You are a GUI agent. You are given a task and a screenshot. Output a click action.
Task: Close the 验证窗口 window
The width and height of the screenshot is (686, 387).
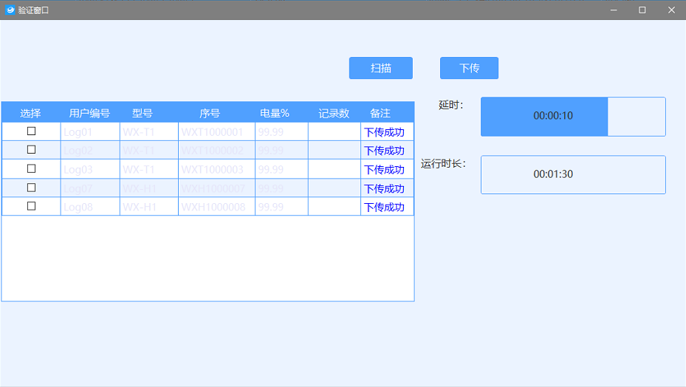tap(671, 10)
